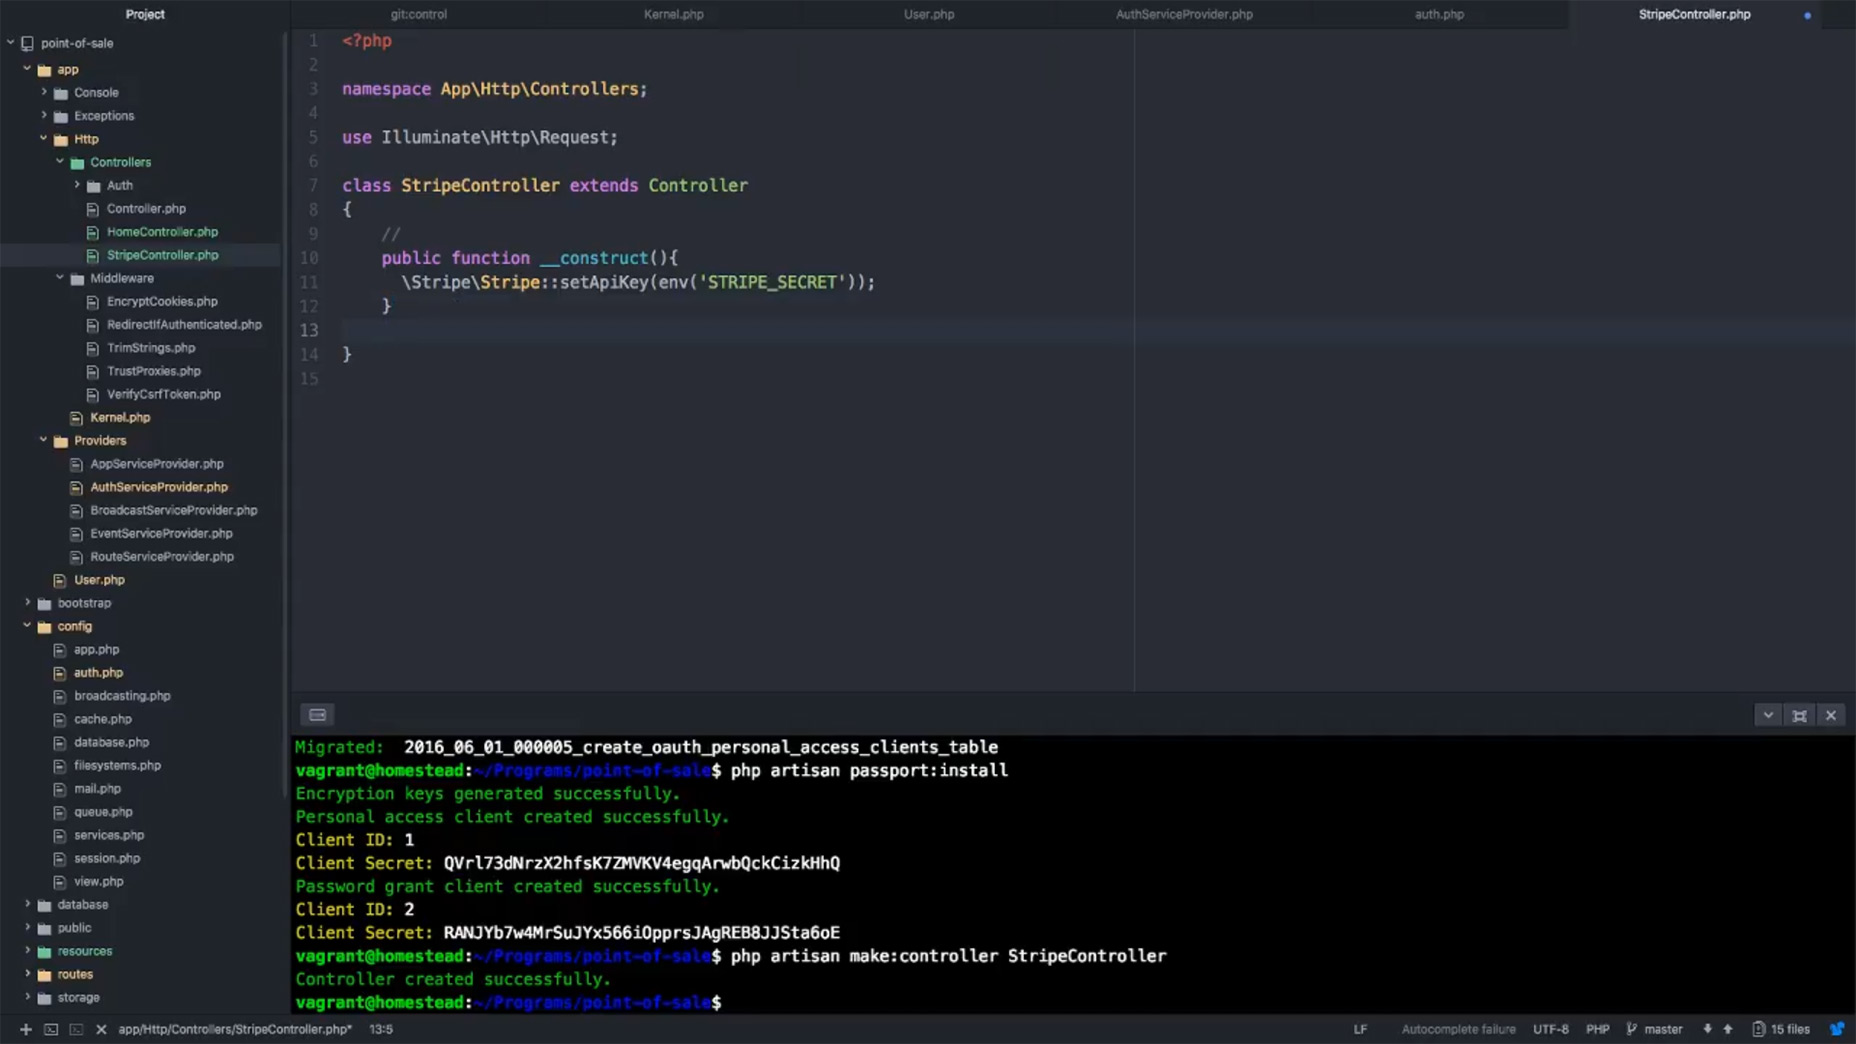Viewport: 1856px width, 1044px height.
Task: Open the 15 files changed indicator
Action: pyautogui.click(x=1781, y=1029)
